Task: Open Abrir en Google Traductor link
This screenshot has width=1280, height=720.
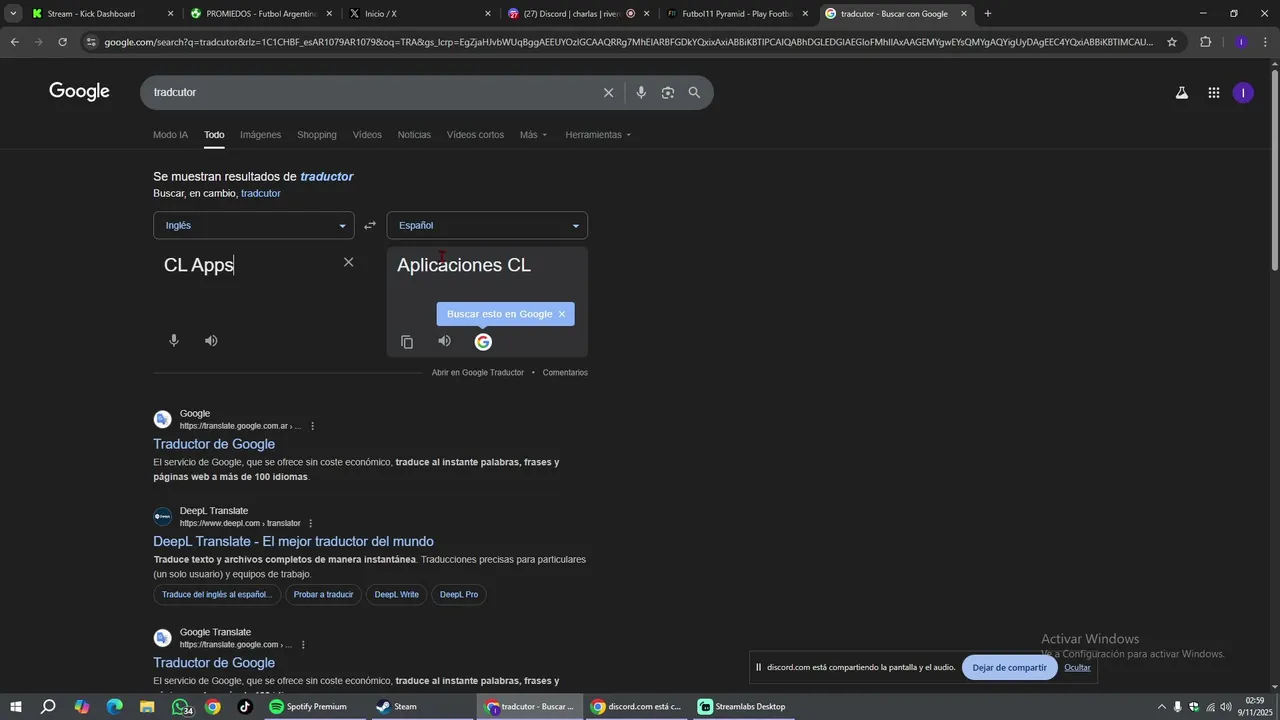Action: (478, 373)
